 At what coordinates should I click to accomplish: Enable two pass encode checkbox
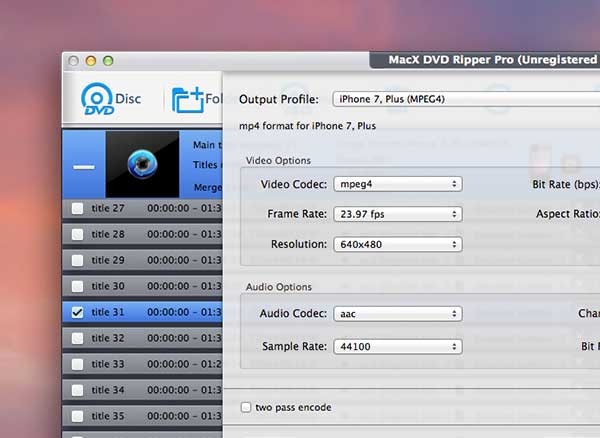click(246, 407)
